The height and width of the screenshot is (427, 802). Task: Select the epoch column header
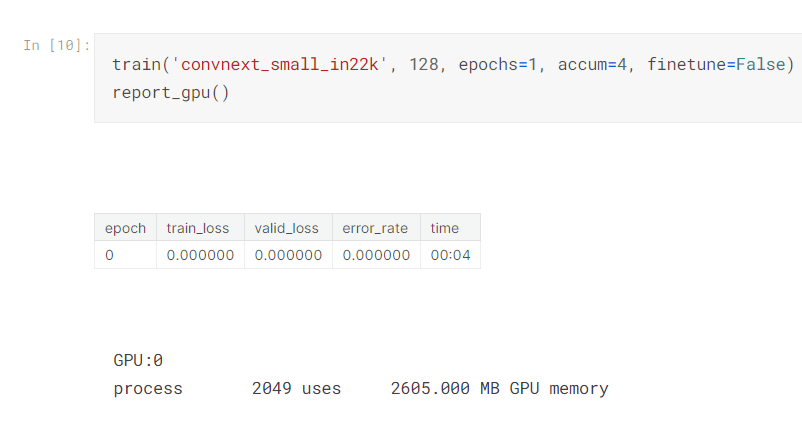coord(125,228)
